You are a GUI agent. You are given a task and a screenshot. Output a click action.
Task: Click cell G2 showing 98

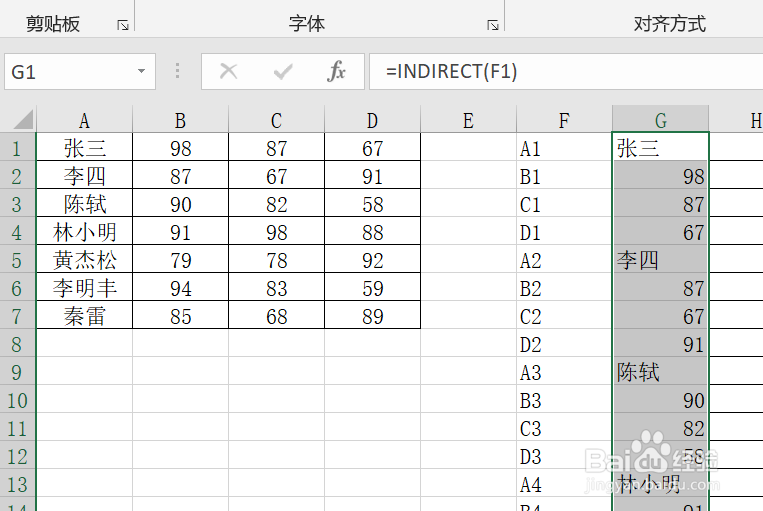(660, 175)
